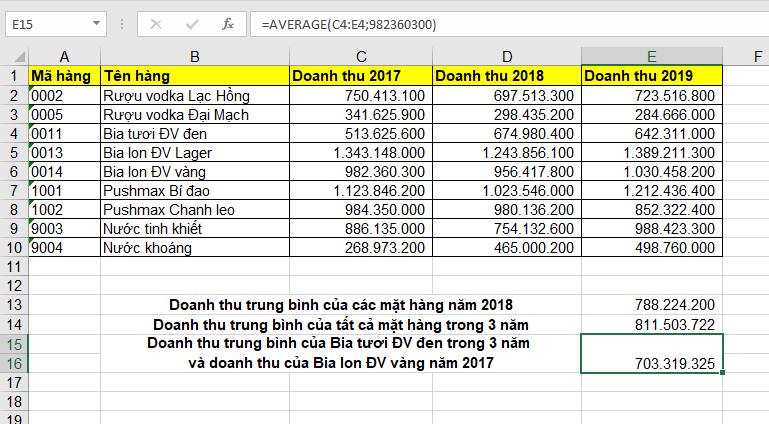The image size is (769, 424).
Task: Select column C header
Action: tap(360, 55)
